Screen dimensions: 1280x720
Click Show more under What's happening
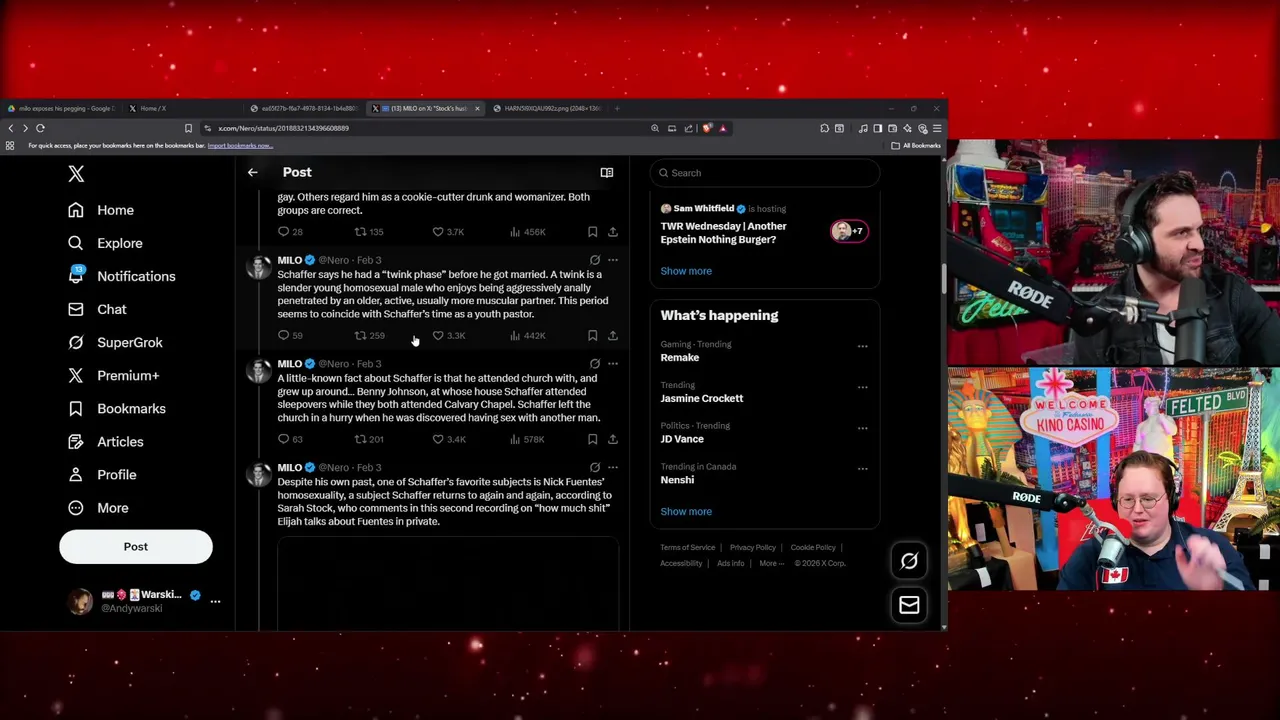click(686, 512)
